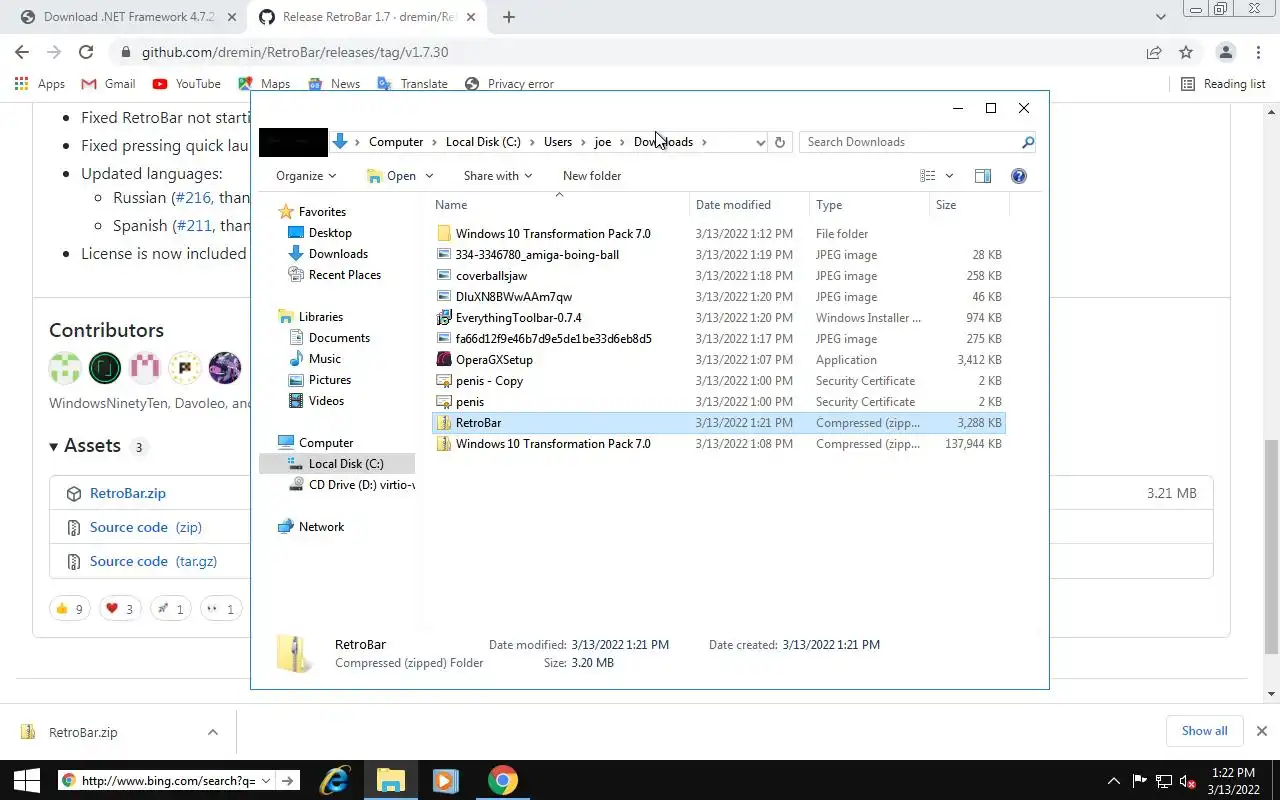Refresh the Downloads folder view
Image resolution: width=1280 pixels, height=800 pixels.
click(781, 142)
